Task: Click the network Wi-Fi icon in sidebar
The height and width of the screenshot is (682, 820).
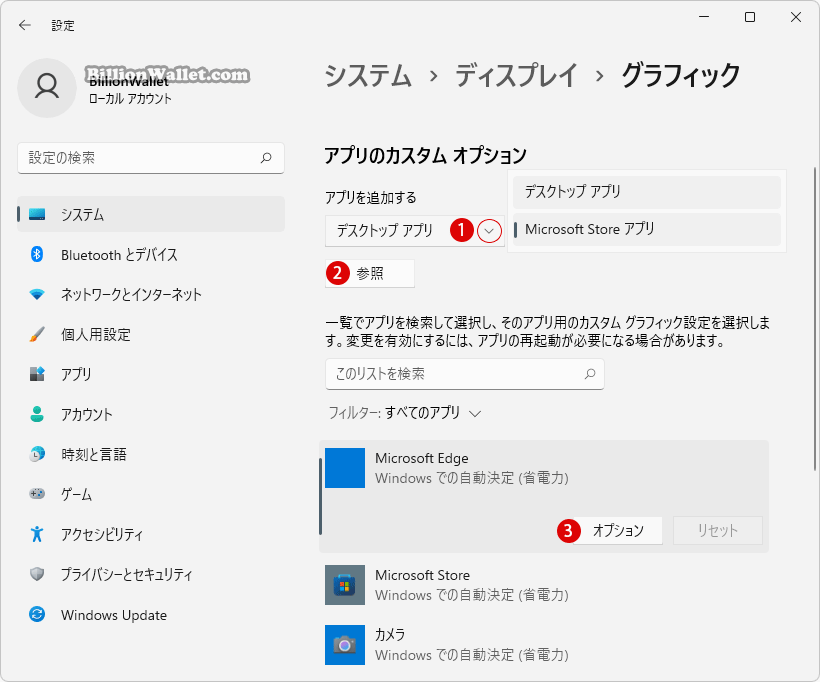Action: coord(37,294)
